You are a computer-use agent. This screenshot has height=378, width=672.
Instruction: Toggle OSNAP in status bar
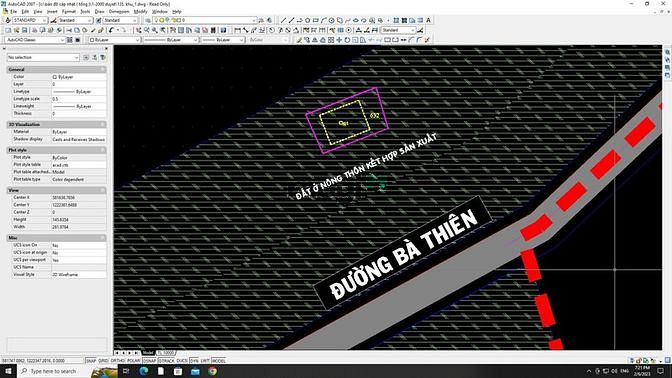tap(150, 361)
